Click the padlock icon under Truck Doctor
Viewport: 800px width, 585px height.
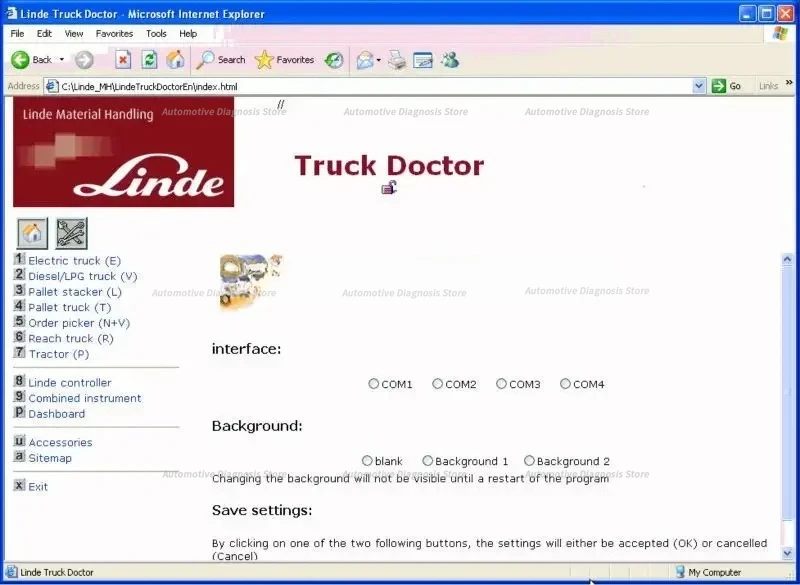click(389, 188)
